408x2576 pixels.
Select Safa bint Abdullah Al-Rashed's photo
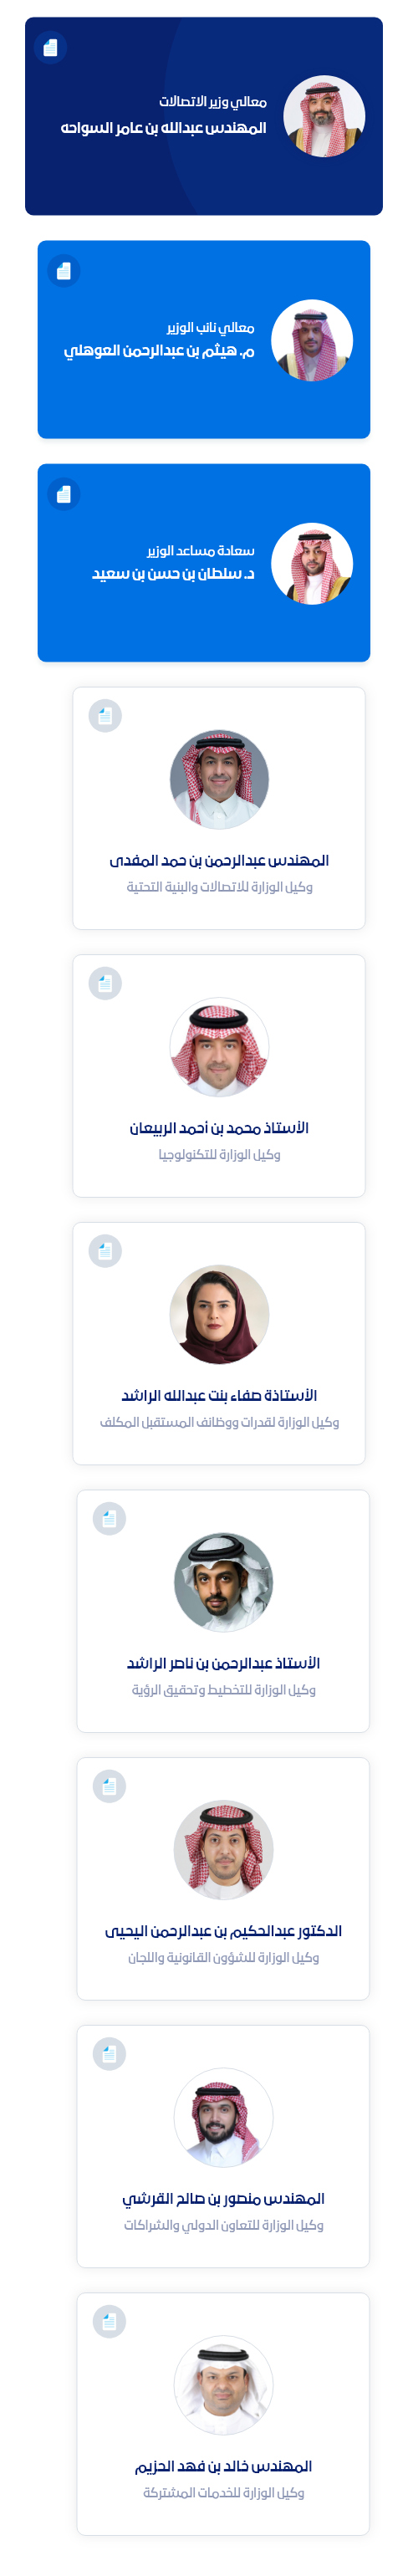tap(219, 1314)
